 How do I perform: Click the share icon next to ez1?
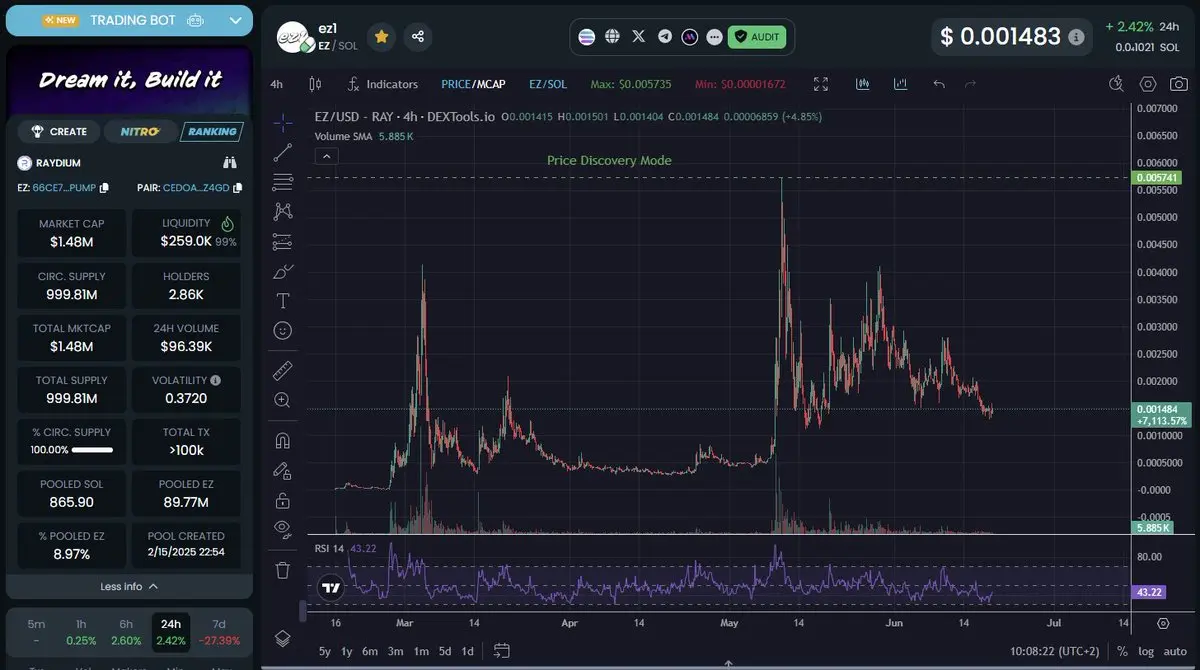[x=418, y=37]
